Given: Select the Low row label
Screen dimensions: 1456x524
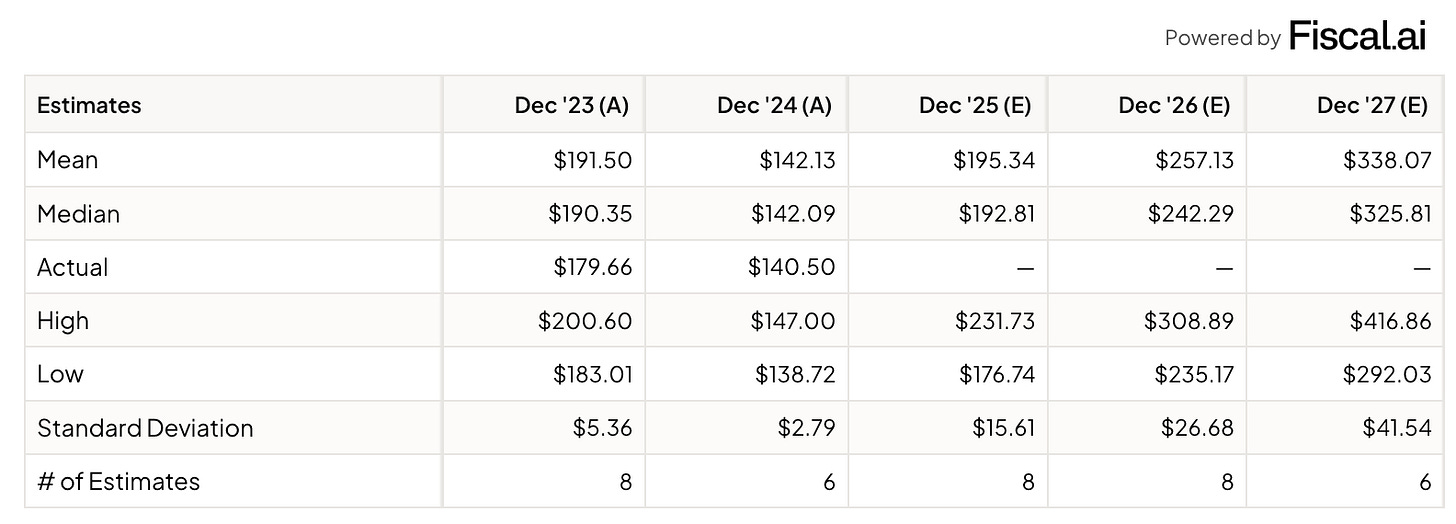Looking at the screenshot, I should point(60,374).
